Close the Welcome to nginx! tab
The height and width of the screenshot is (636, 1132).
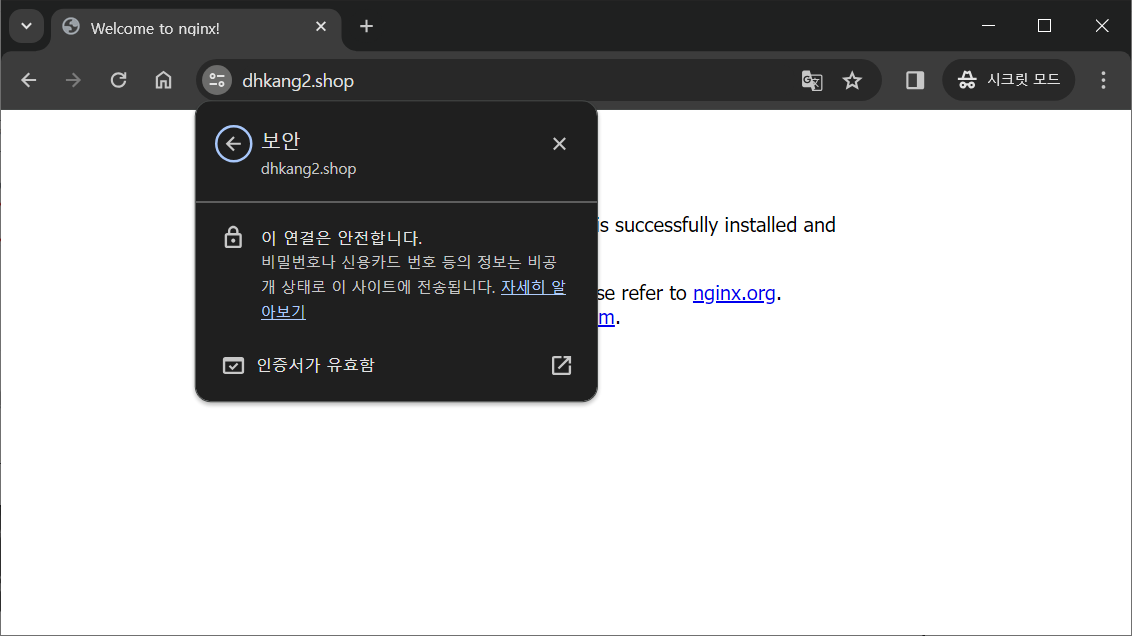(321, 27)
